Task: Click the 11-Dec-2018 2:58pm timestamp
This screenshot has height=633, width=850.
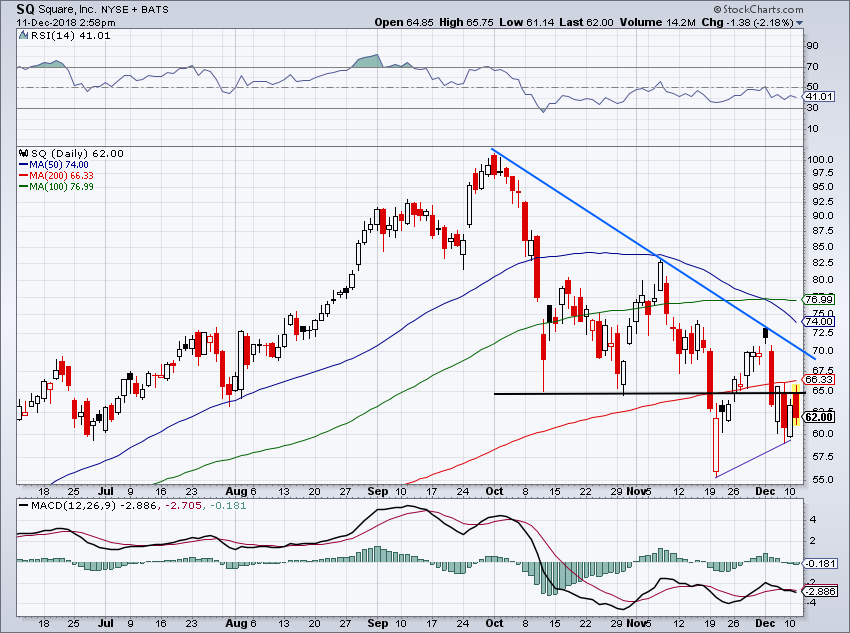Action: (66, 23)
